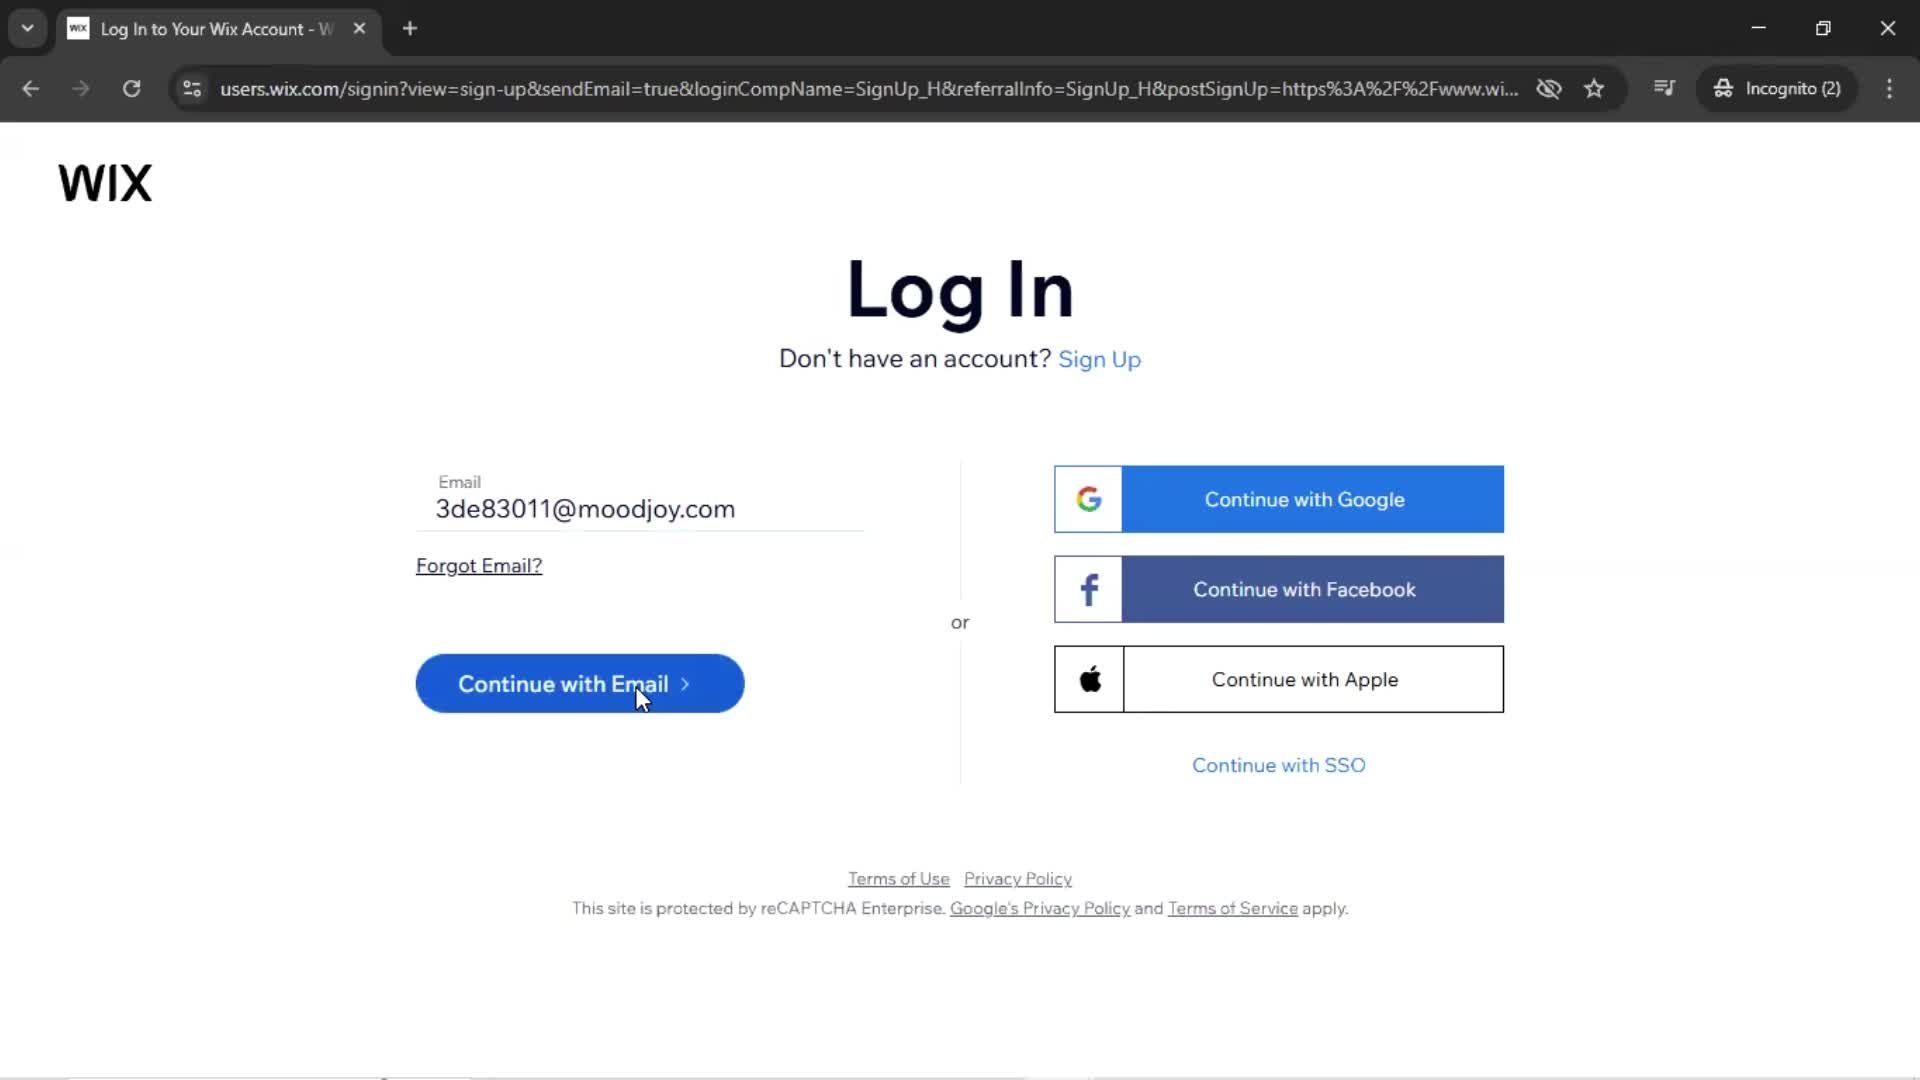Open Continue with SSO link
1920x1080 pixels.
tap(1278, 765)
